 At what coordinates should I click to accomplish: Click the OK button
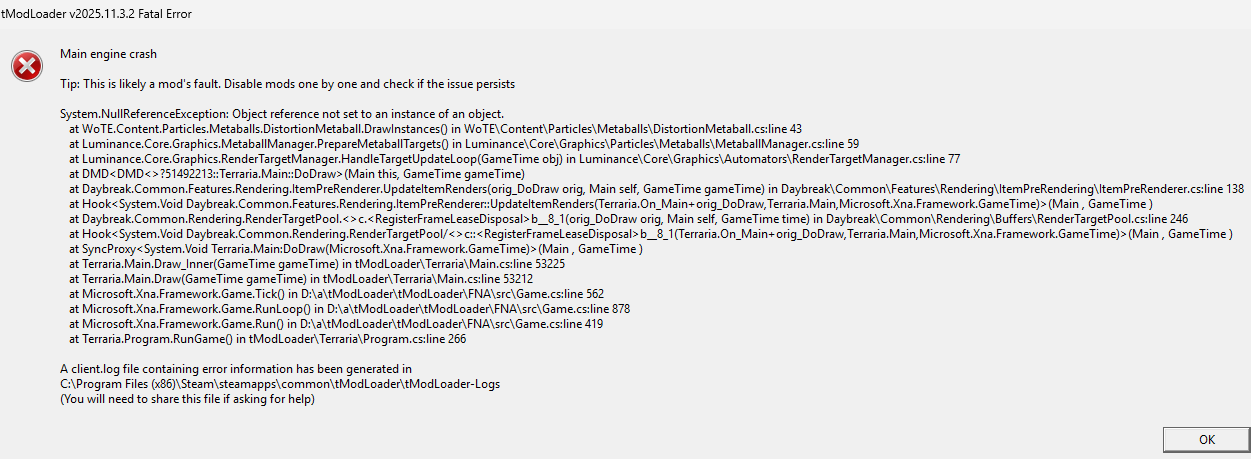(x=1206, y=439)
